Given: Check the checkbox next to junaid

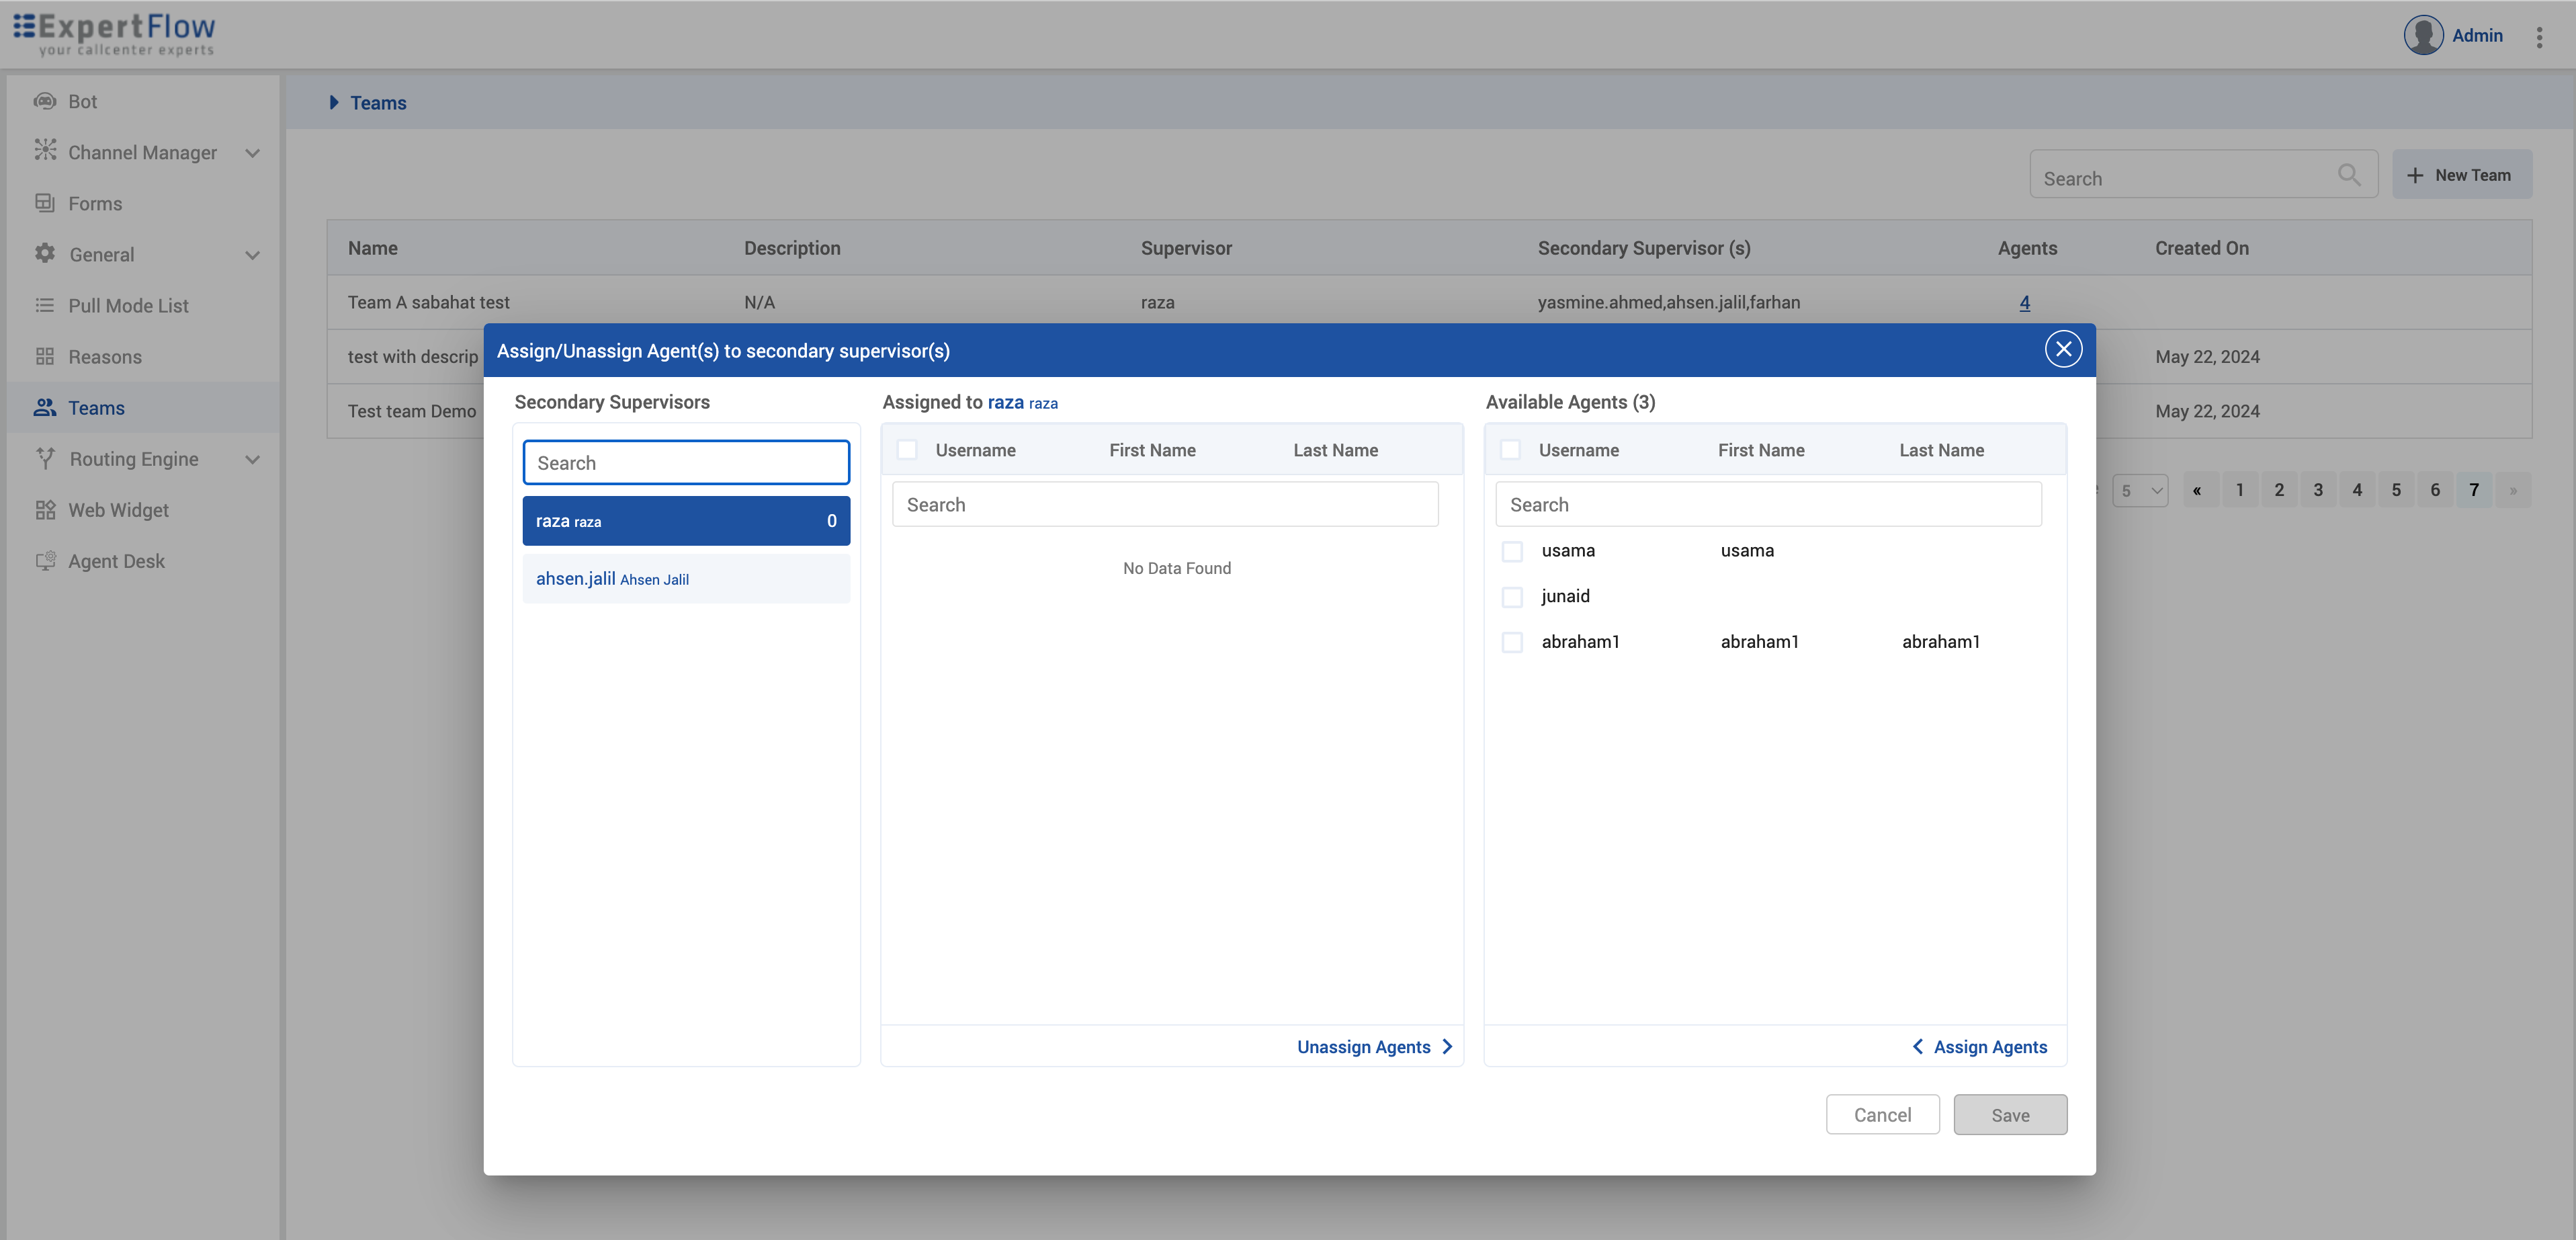Looking at the screenshot, I should (x=1512, y=596).
